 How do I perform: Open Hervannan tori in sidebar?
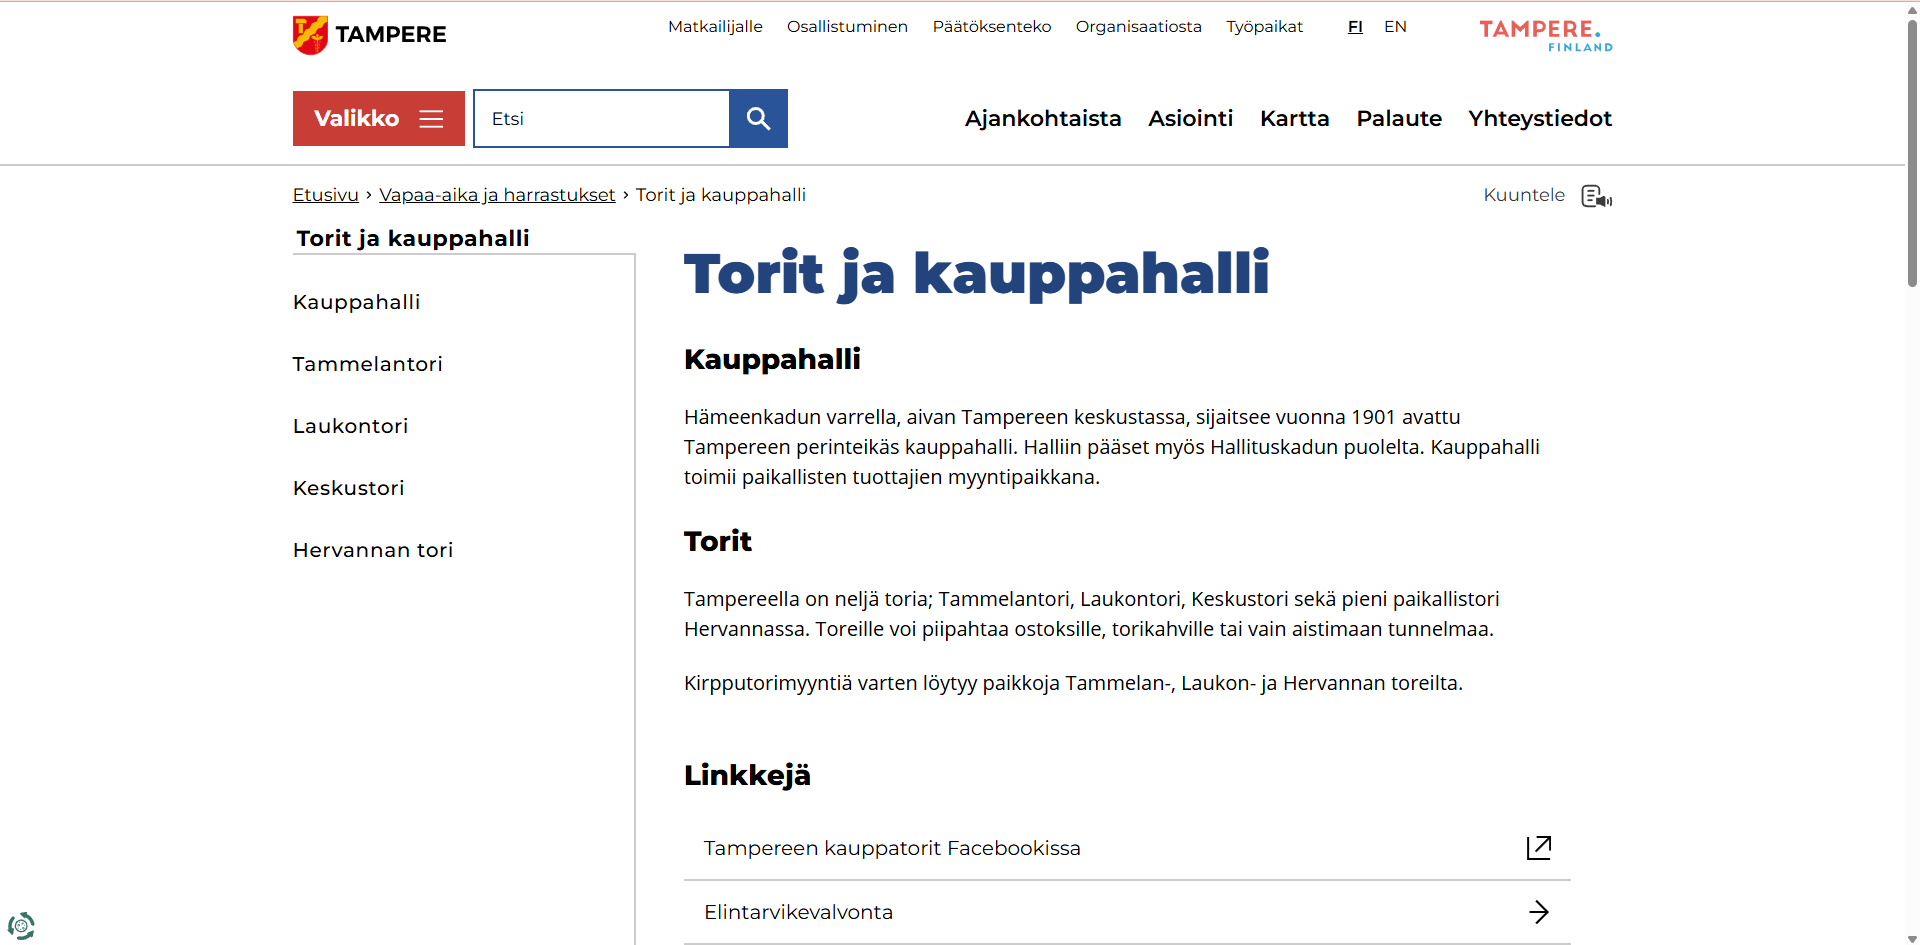(x=373, y=550)
